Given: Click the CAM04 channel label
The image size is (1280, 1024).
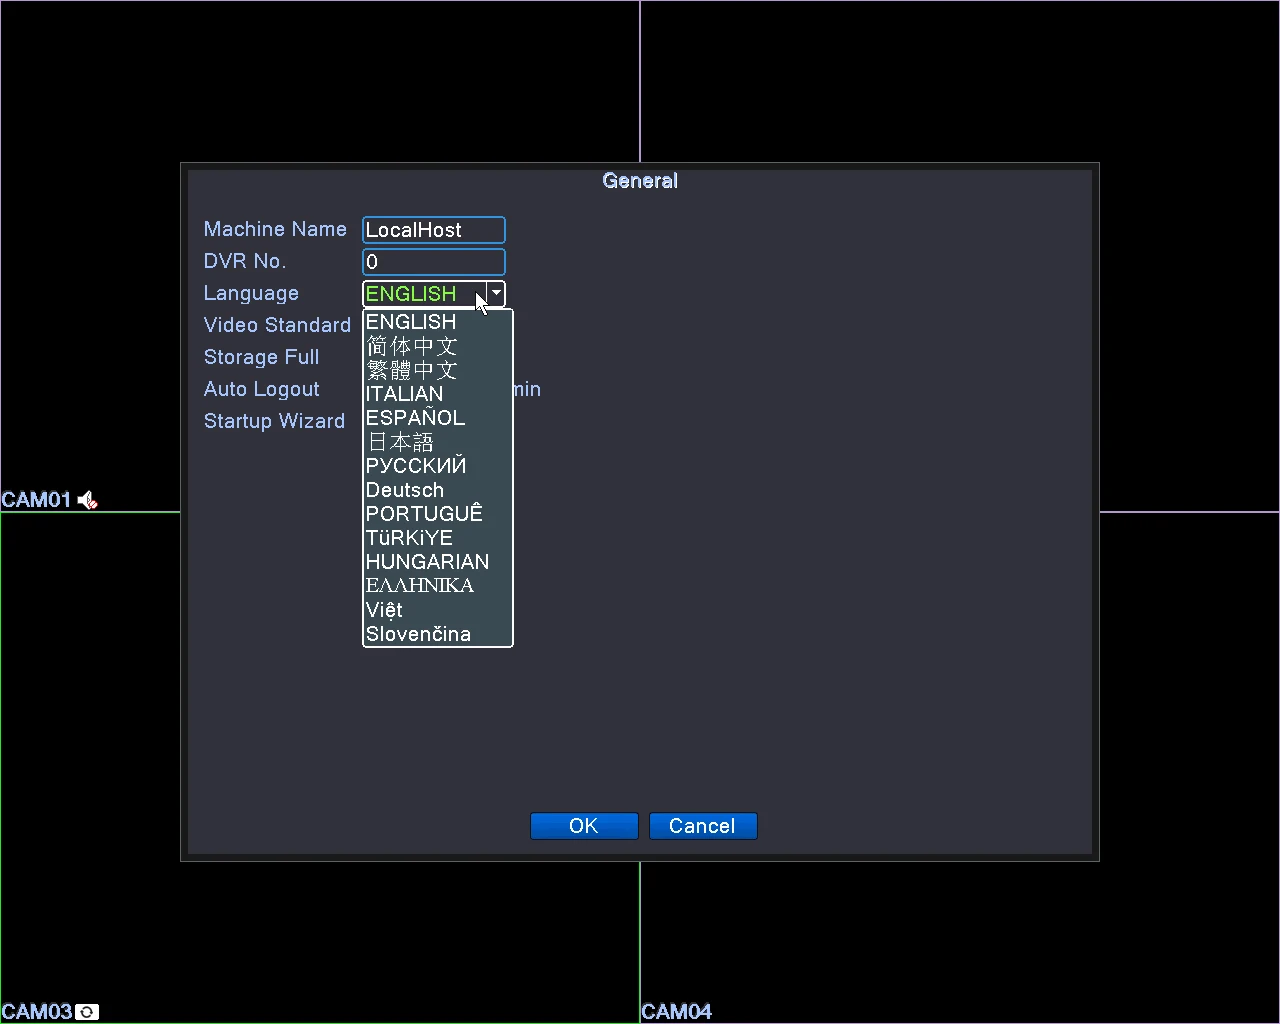Looking at the screenshot, I should (677, 1012).
